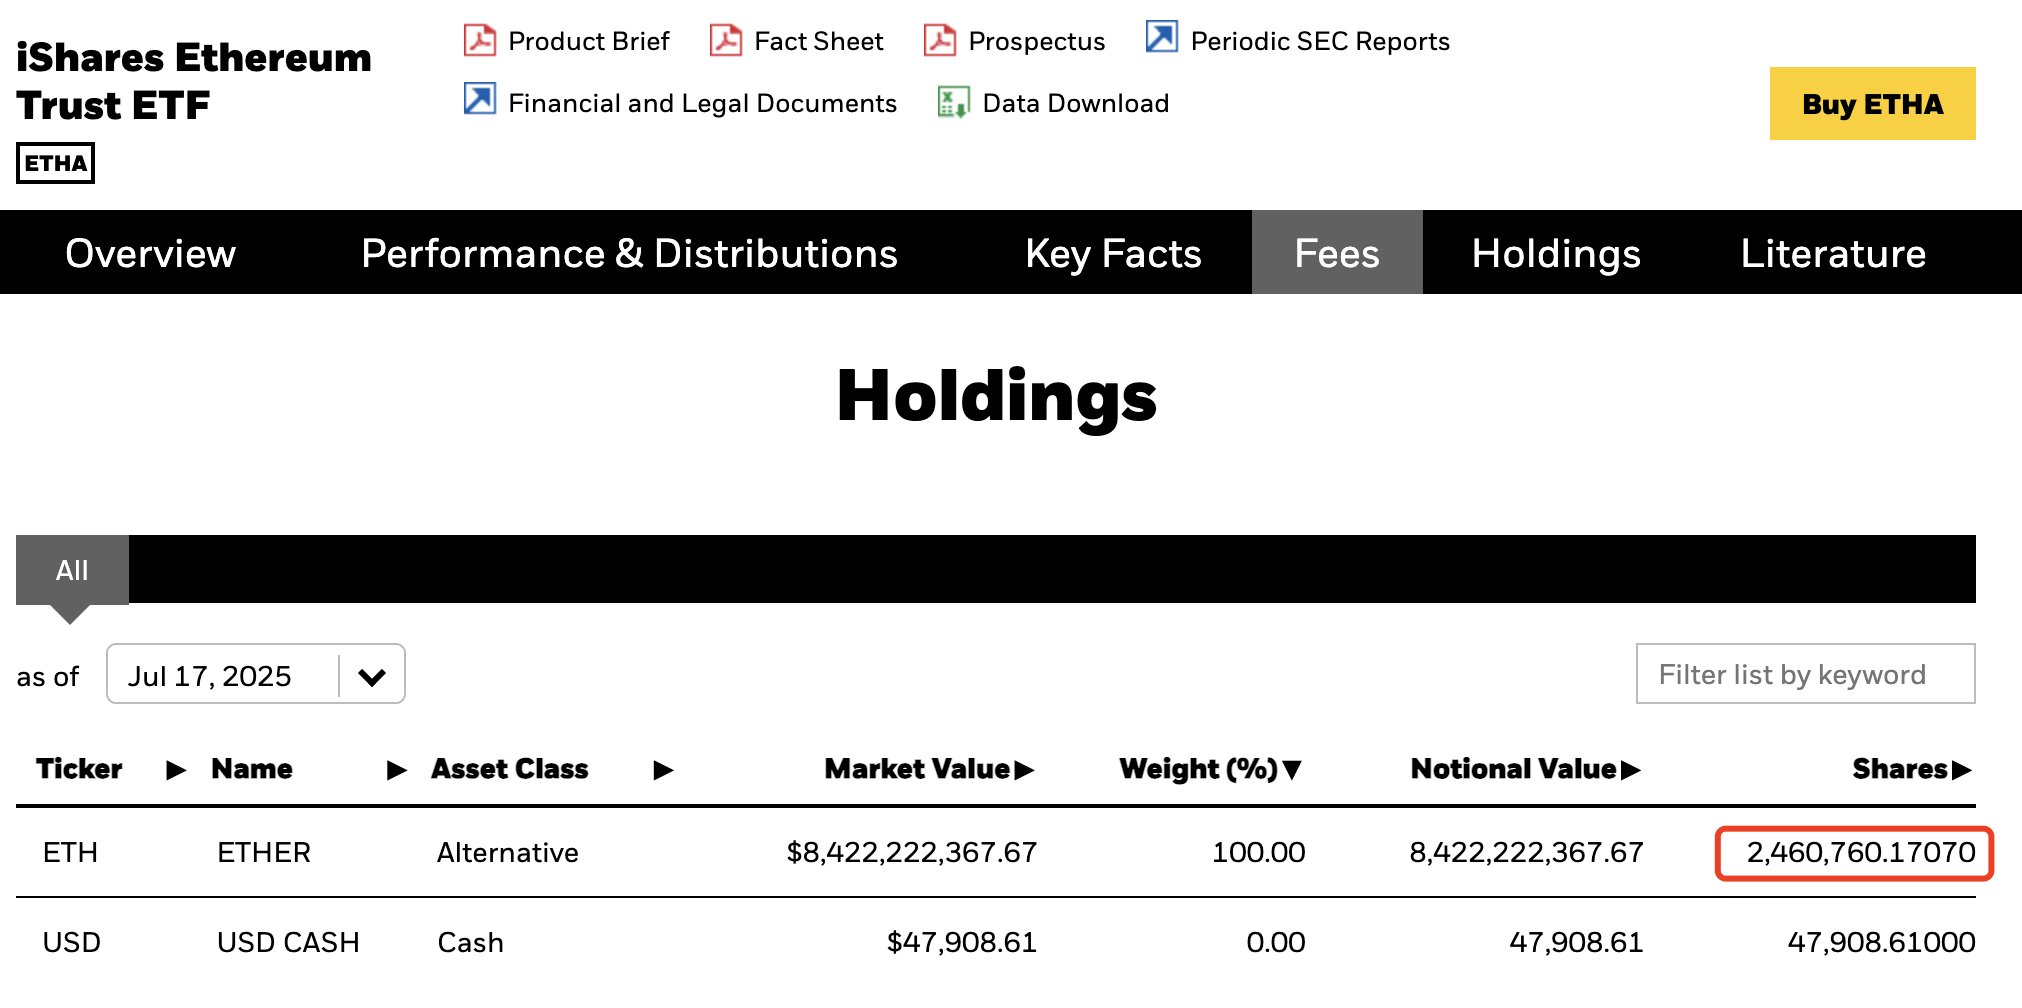Click the Data Download spreadsheet icon

click(952, 101)
